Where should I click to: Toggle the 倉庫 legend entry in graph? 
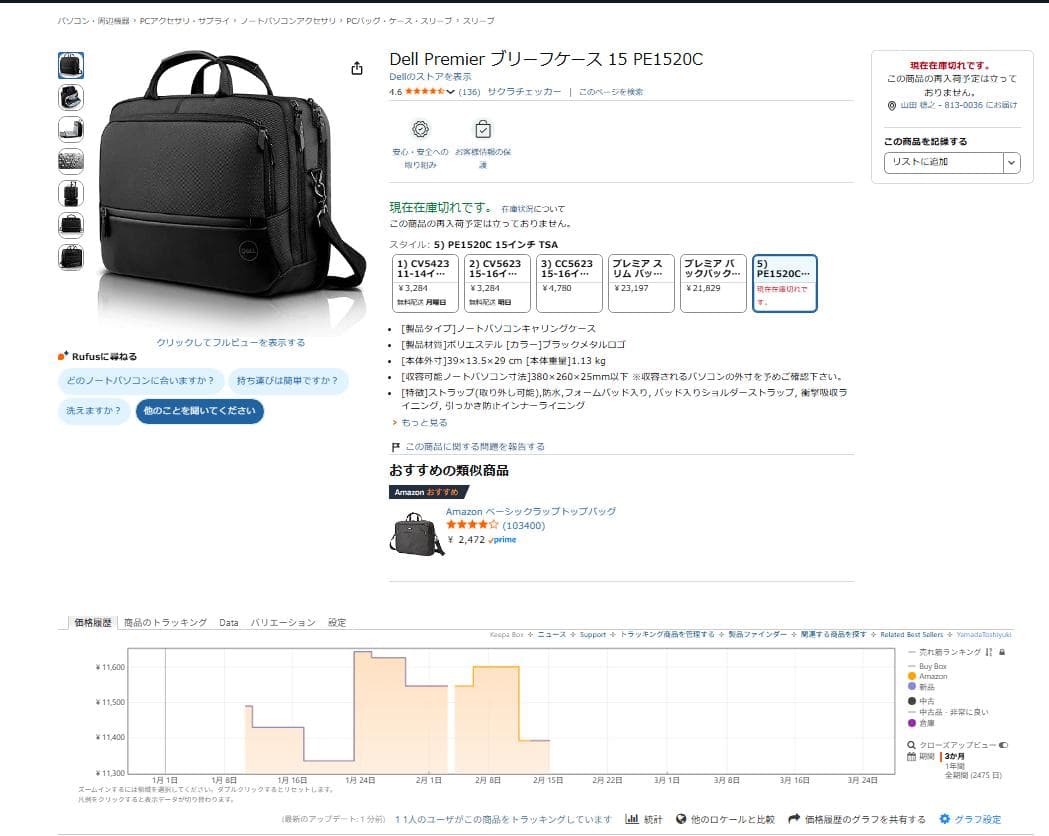pos(921,723)
